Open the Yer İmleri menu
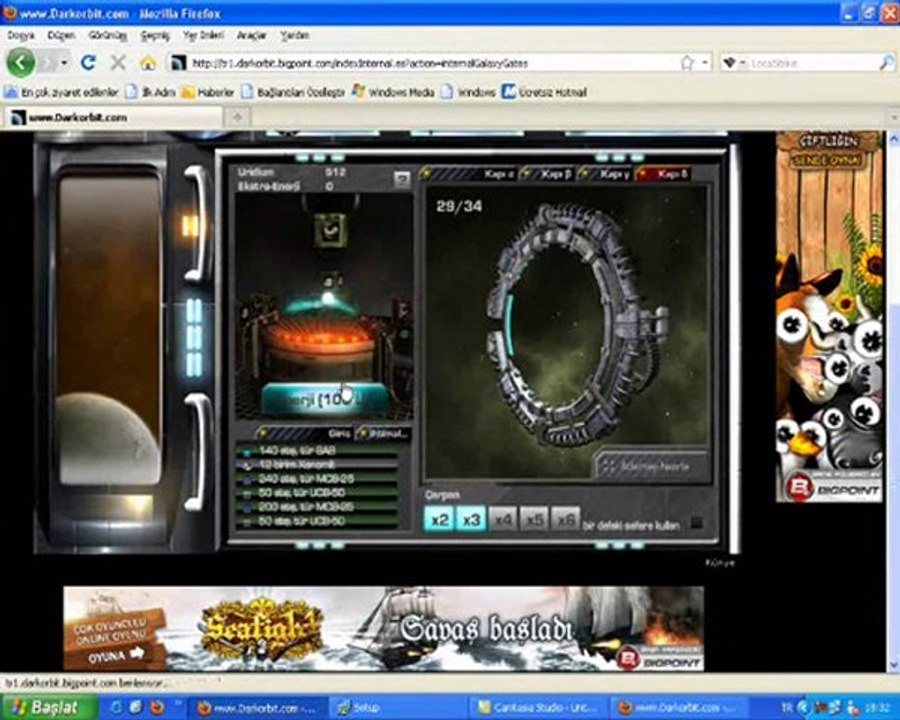This screenshot has width=900, height=720. [203, 36]
